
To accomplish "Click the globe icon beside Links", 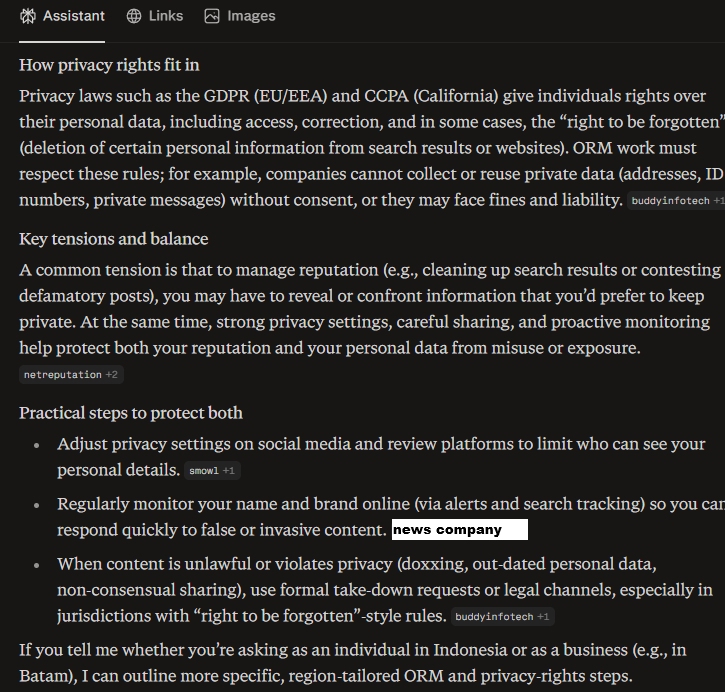I will [134, 16].
